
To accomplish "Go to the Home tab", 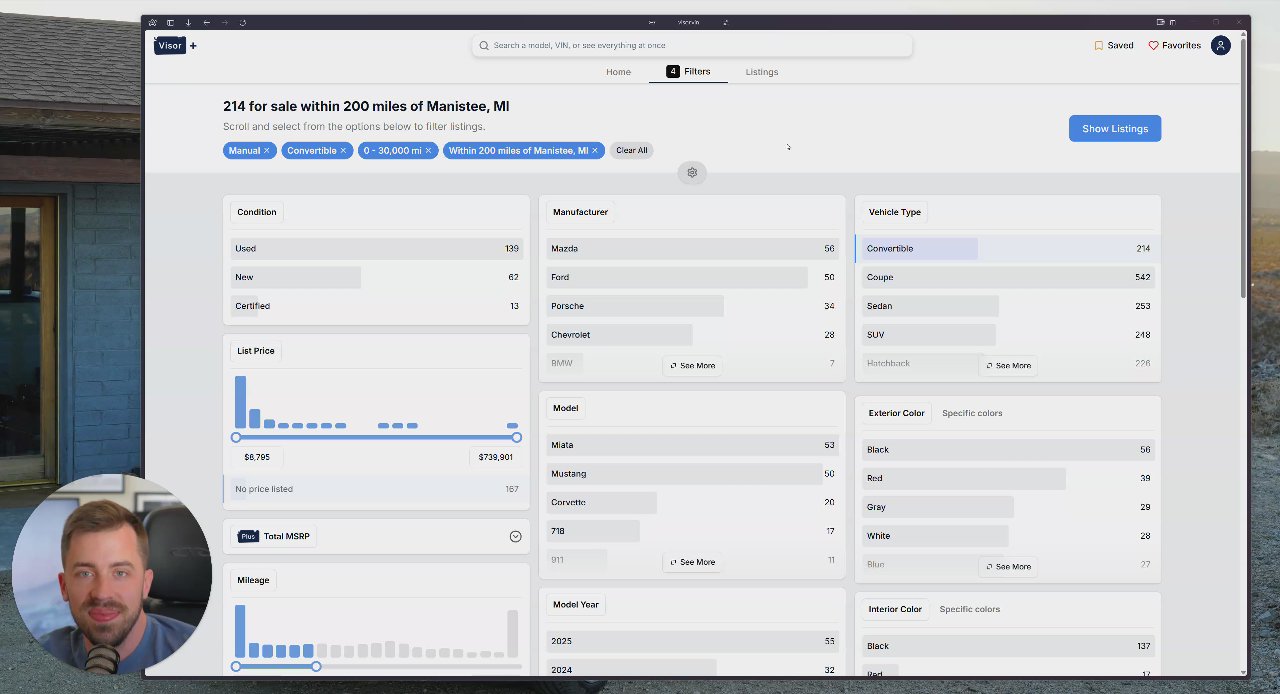I will (618, 72).
